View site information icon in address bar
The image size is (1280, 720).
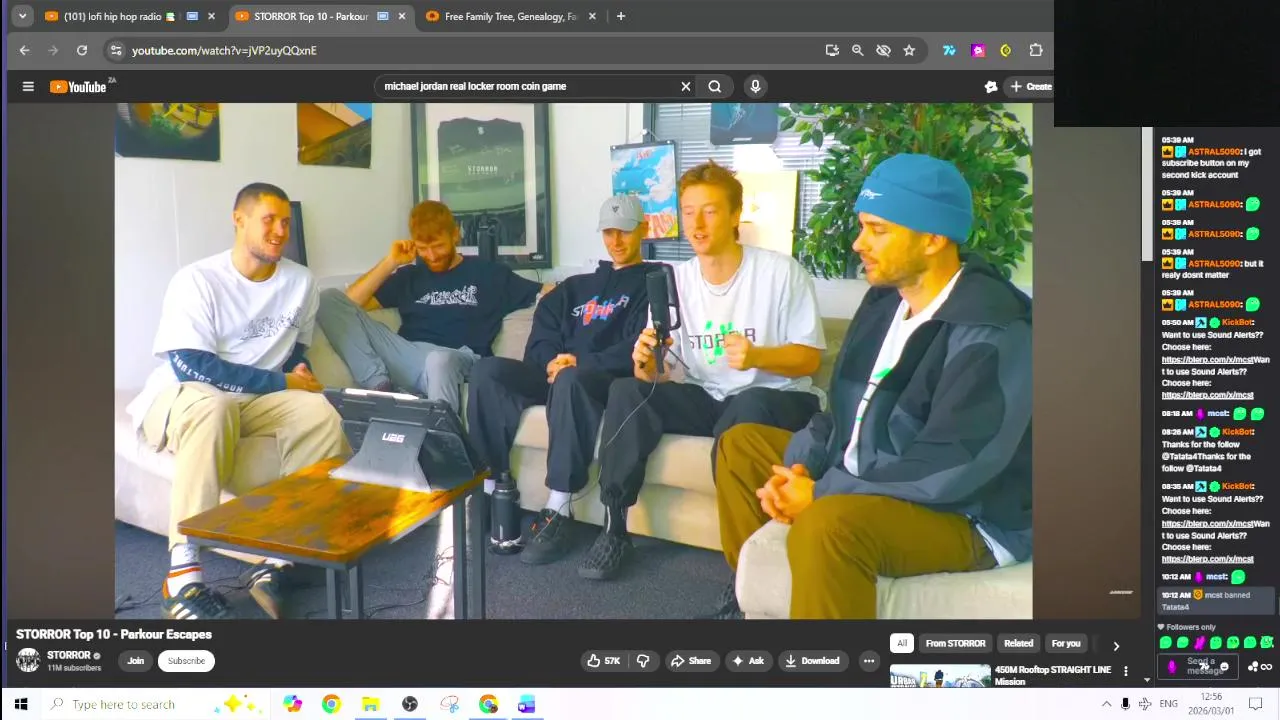pos(116,50)
